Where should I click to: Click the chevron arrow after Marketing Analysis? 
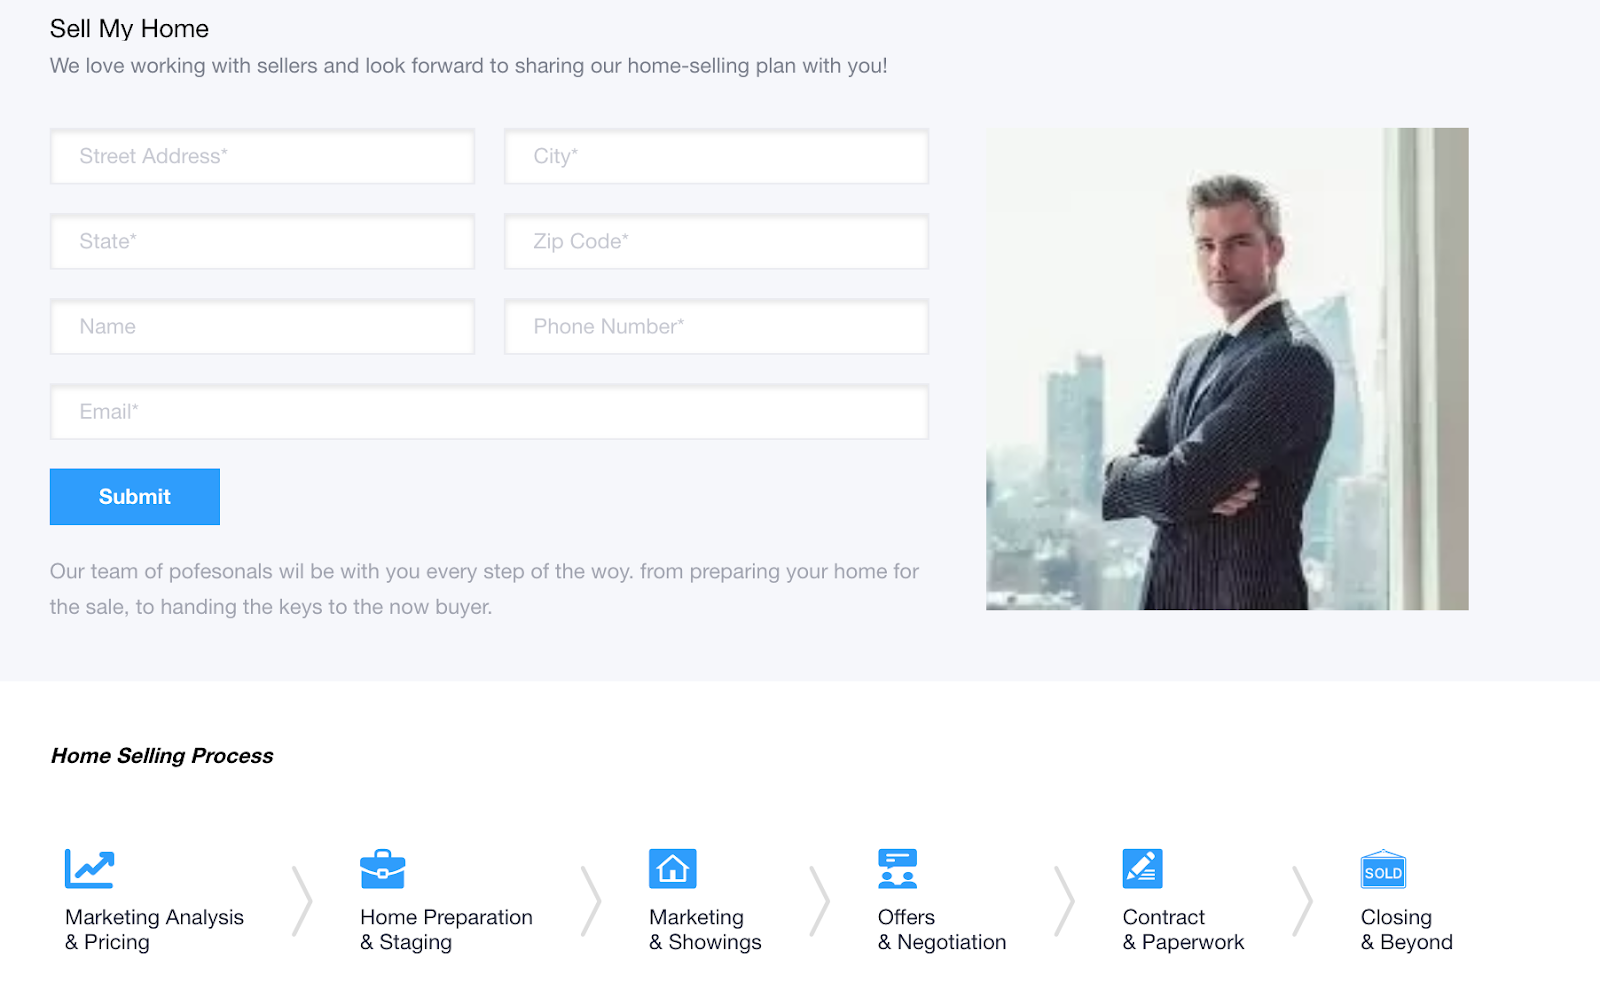301,901
